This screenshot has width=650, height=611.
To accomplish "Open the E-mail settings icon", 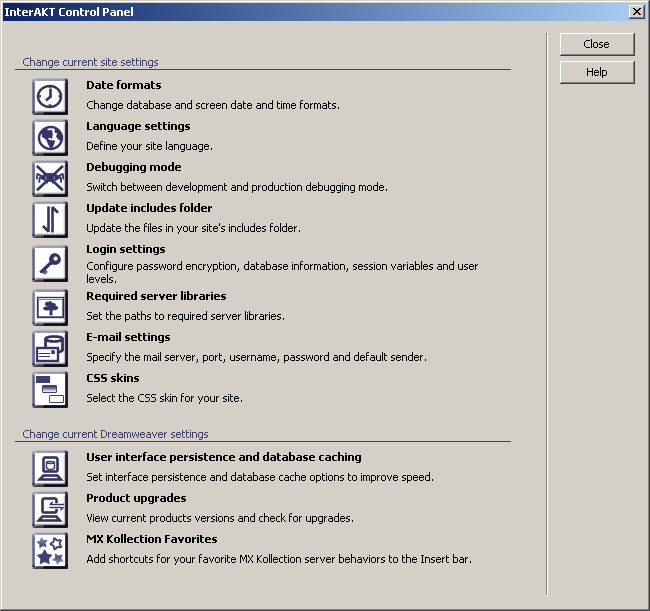I will click(x=49, y=348).
